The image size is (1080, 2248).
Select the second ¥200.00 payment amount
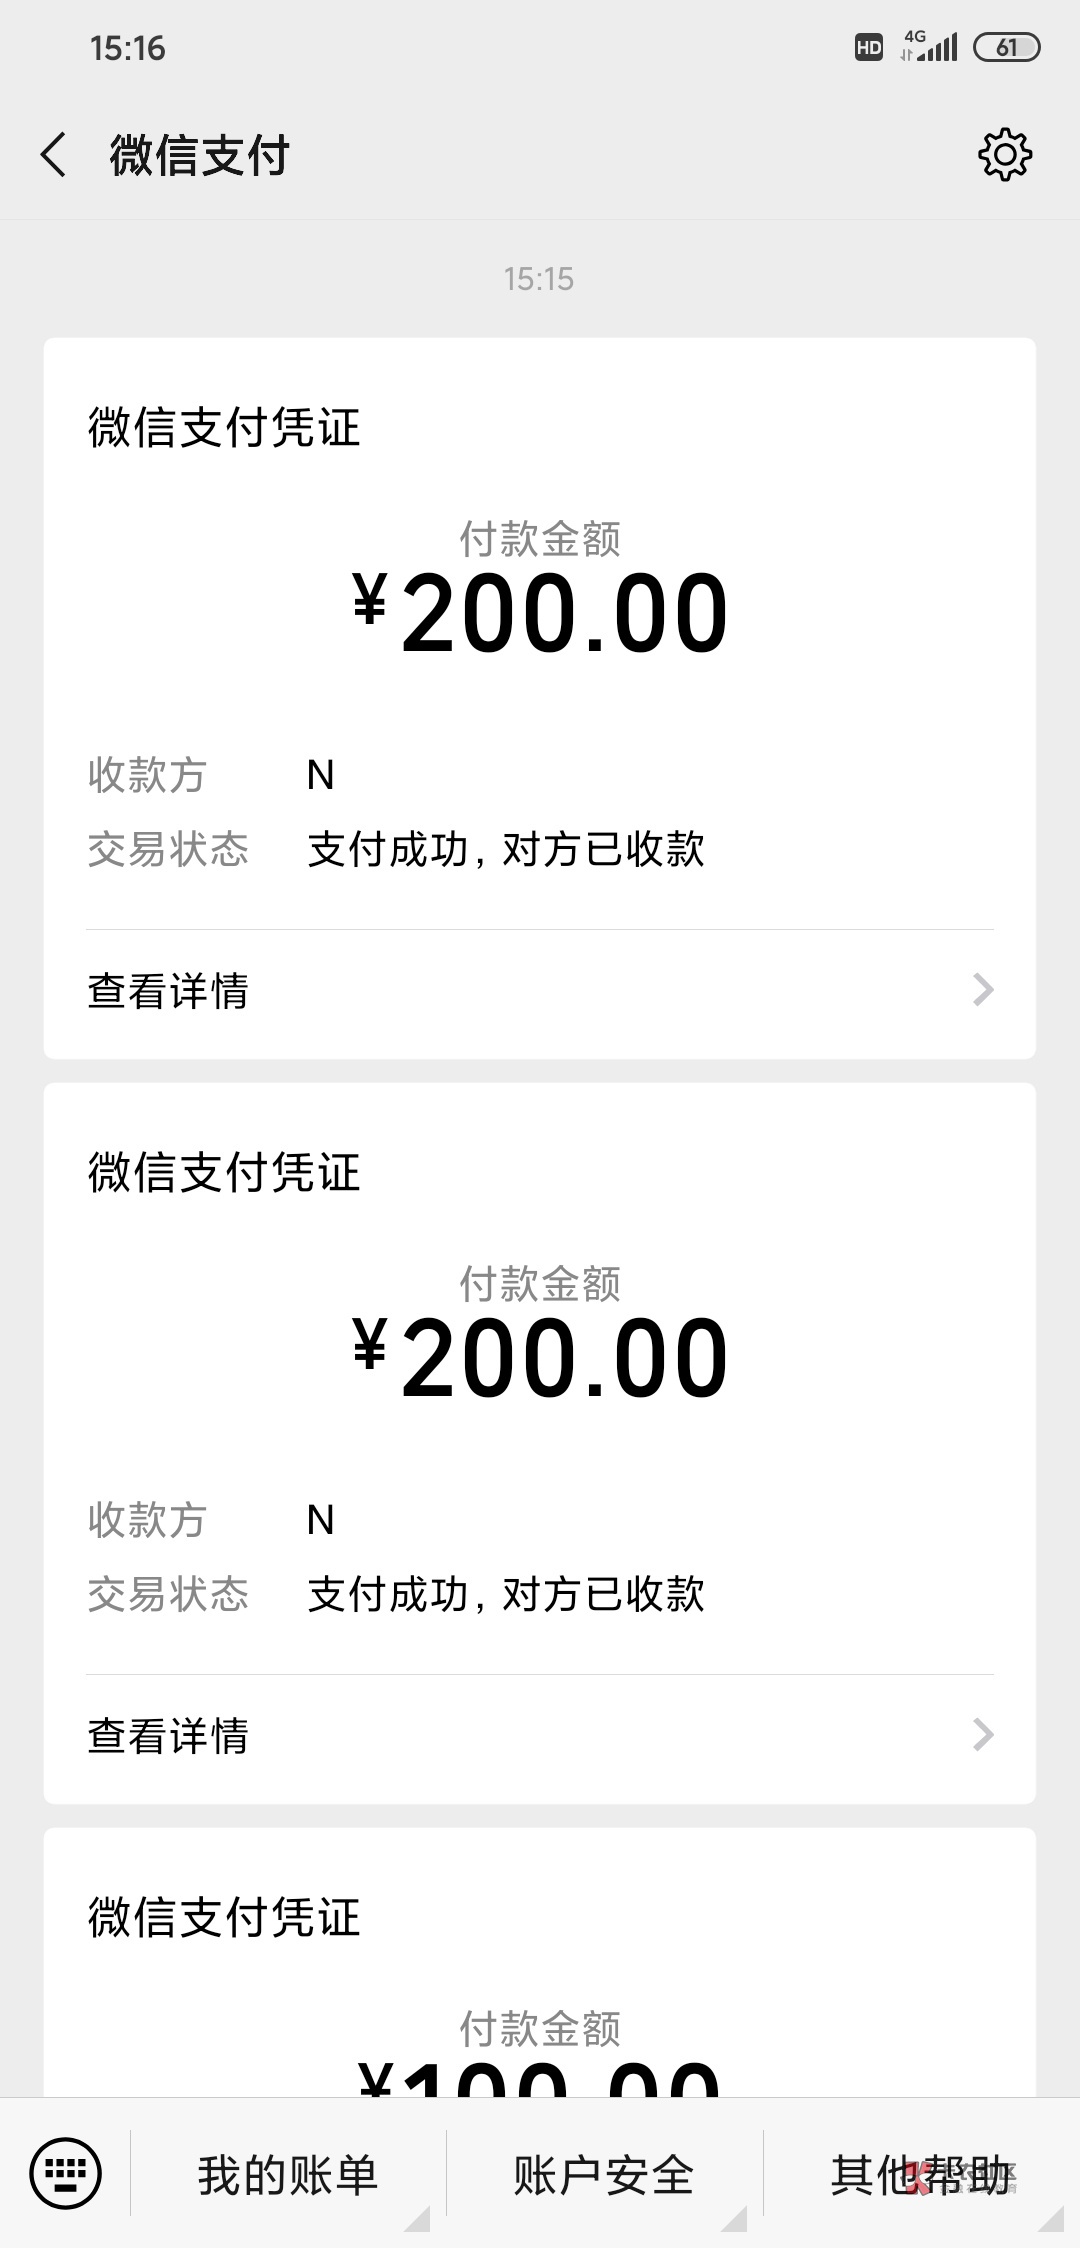pos(540,1358)
